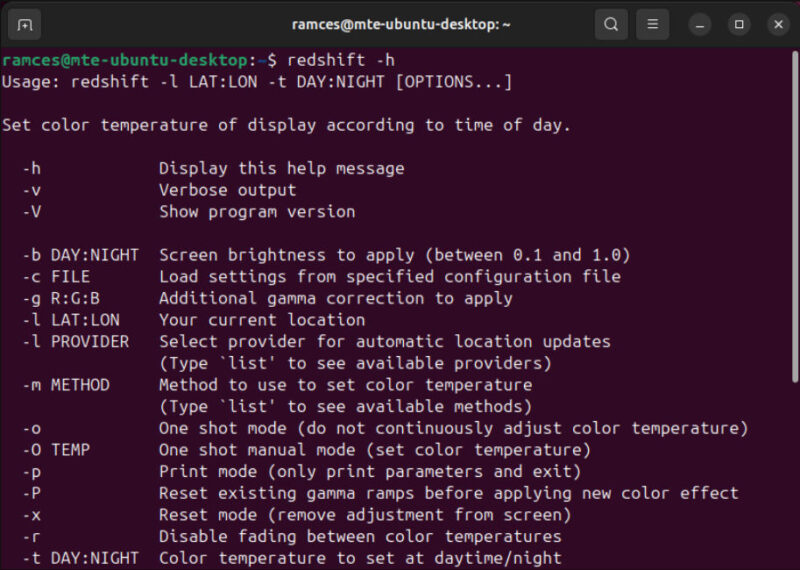This screenshot has height=570, width=800.
Task: Click 'Verbose output' text
Action: (x=228, y=190)
